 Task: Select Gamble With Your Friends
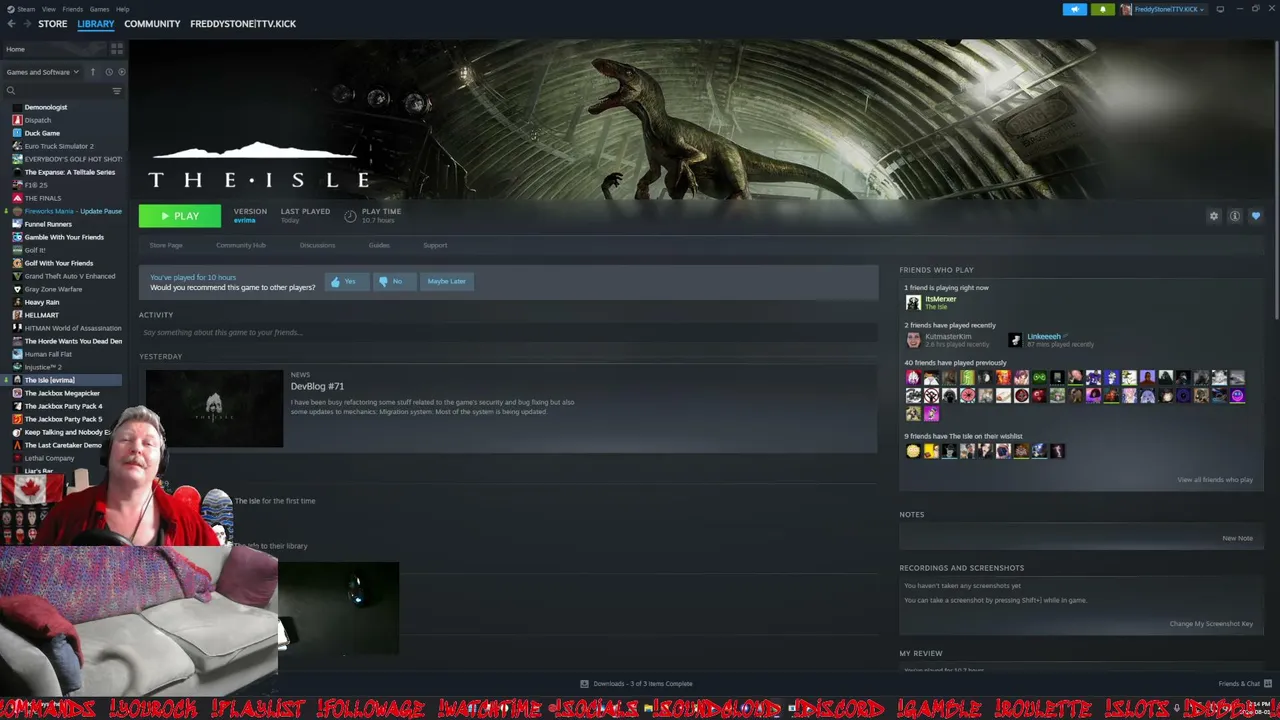click(64, 237)
